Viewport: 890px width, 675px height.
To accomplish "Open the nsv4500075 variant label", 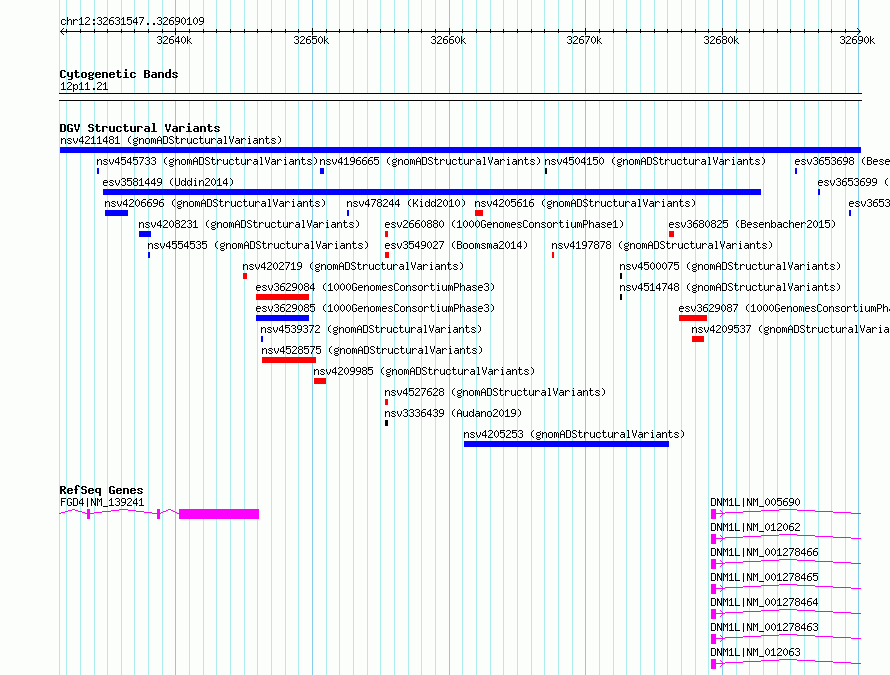I will (x=730, y=266).
